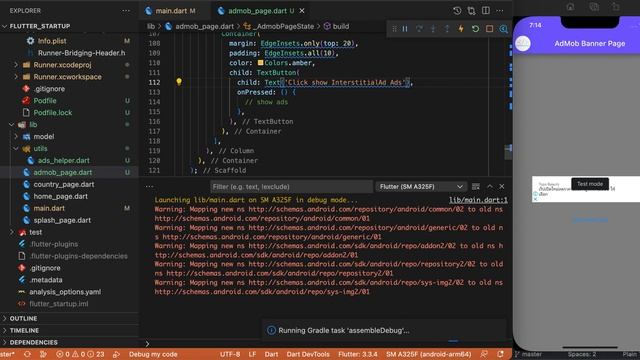Viewport: 640px width, 360px height.
Task: Close the test banner ad
Action: point(535,199)
